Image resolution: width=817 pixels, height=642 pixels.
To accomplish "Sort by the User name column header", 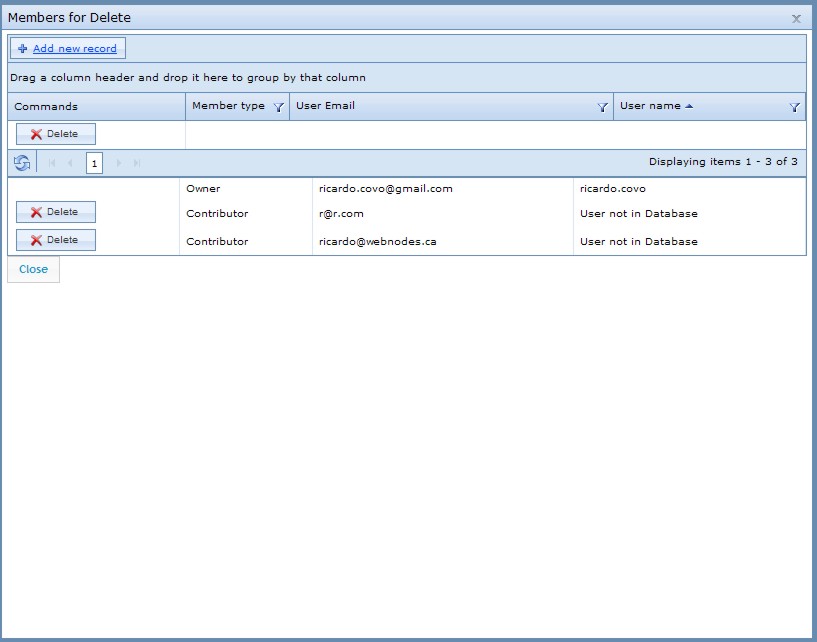I will pos(650,106).
